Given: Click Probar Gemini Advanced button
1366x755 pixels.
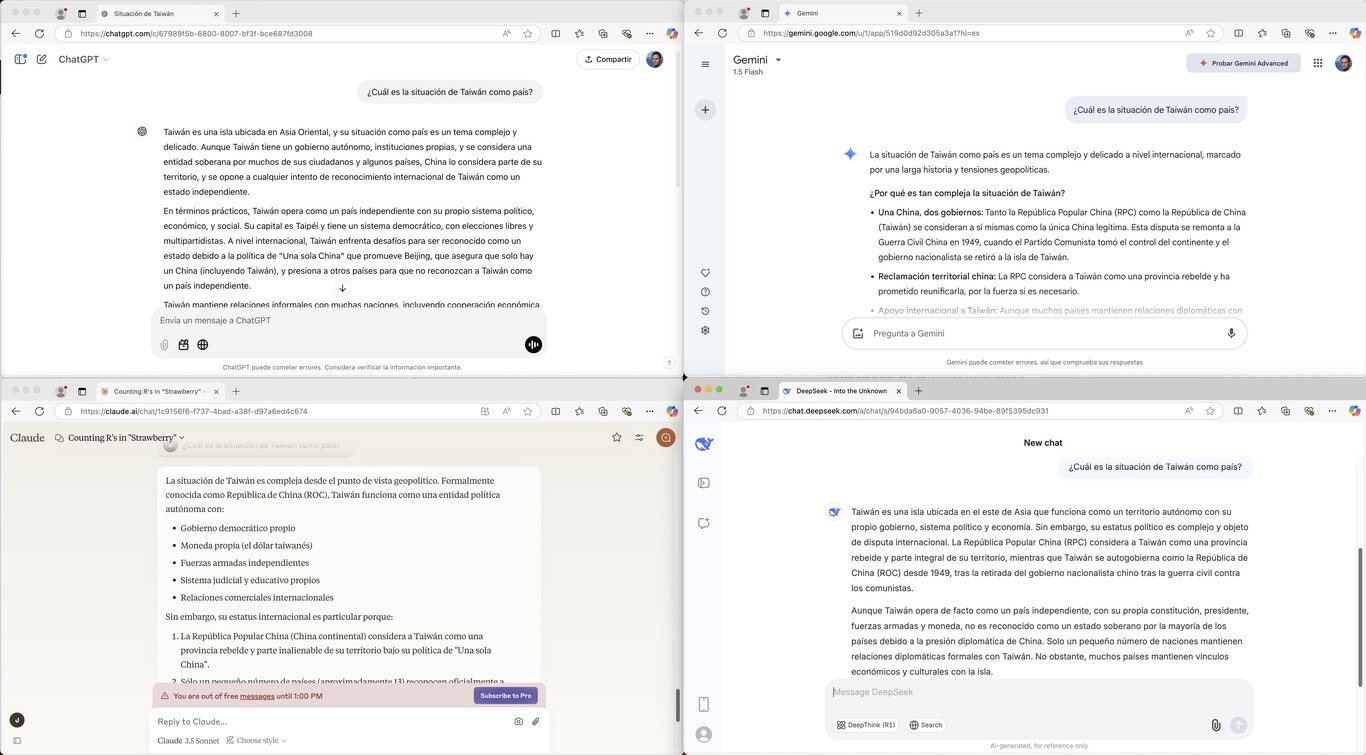Looking at the screenshot, I should tap(1243, 63).
